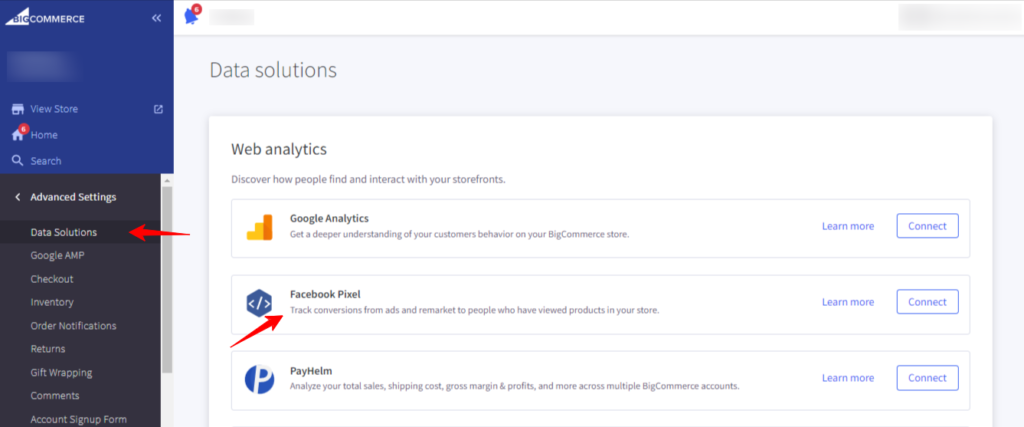
Task: Click the View Store storefront icon
Action: (18, 109)
